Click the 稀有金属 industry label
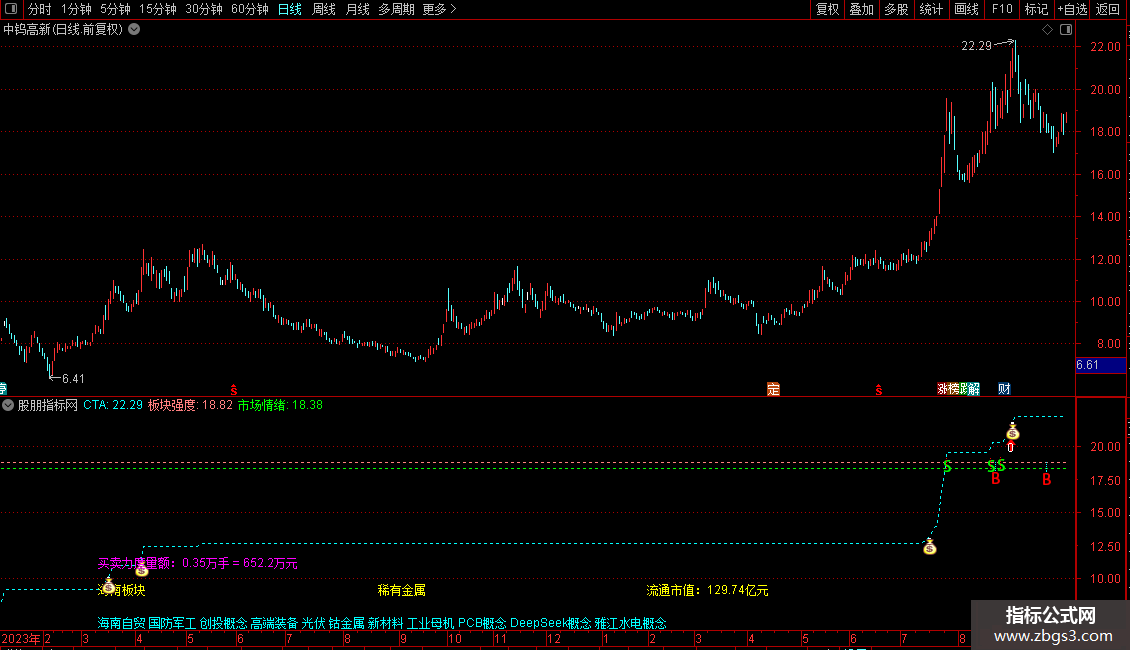 (401, 590)
